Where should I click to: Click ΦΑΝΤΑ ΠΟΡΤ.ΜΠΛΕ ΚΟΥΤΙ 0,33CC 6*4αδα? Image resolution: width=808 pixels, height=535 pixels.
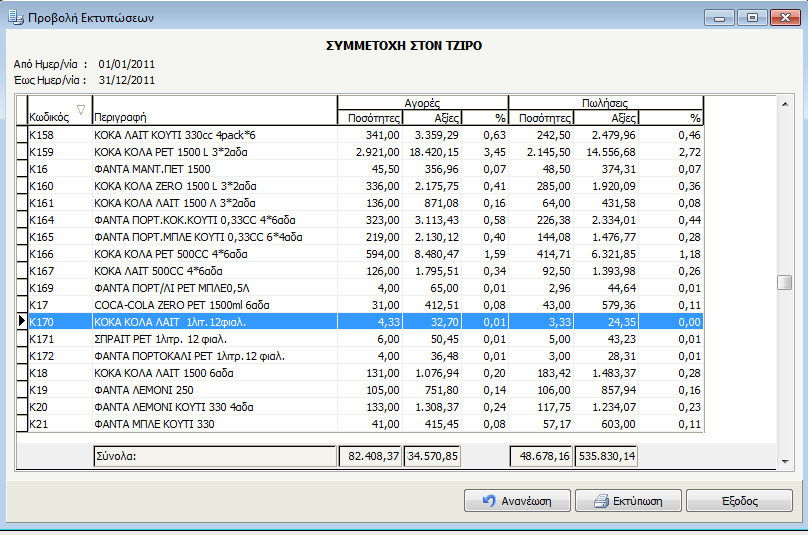click(215, 237)
